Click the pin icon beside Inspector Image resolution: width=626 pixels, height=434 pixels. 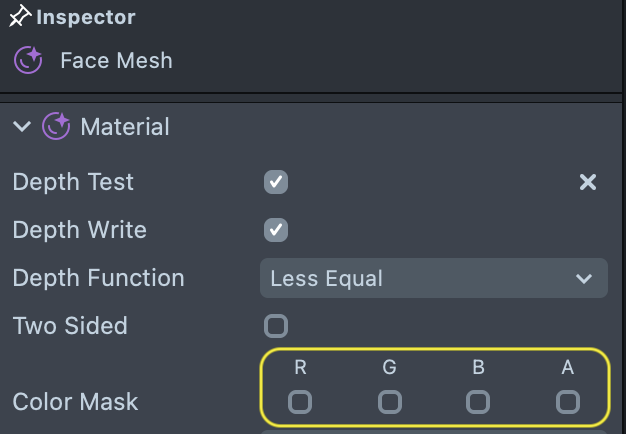(20, 17)
